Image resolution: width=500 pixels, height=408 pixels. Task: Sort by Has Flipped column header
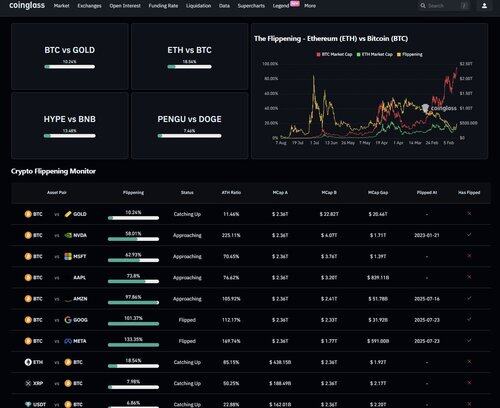pyautogui.click(x=469, y=192)
